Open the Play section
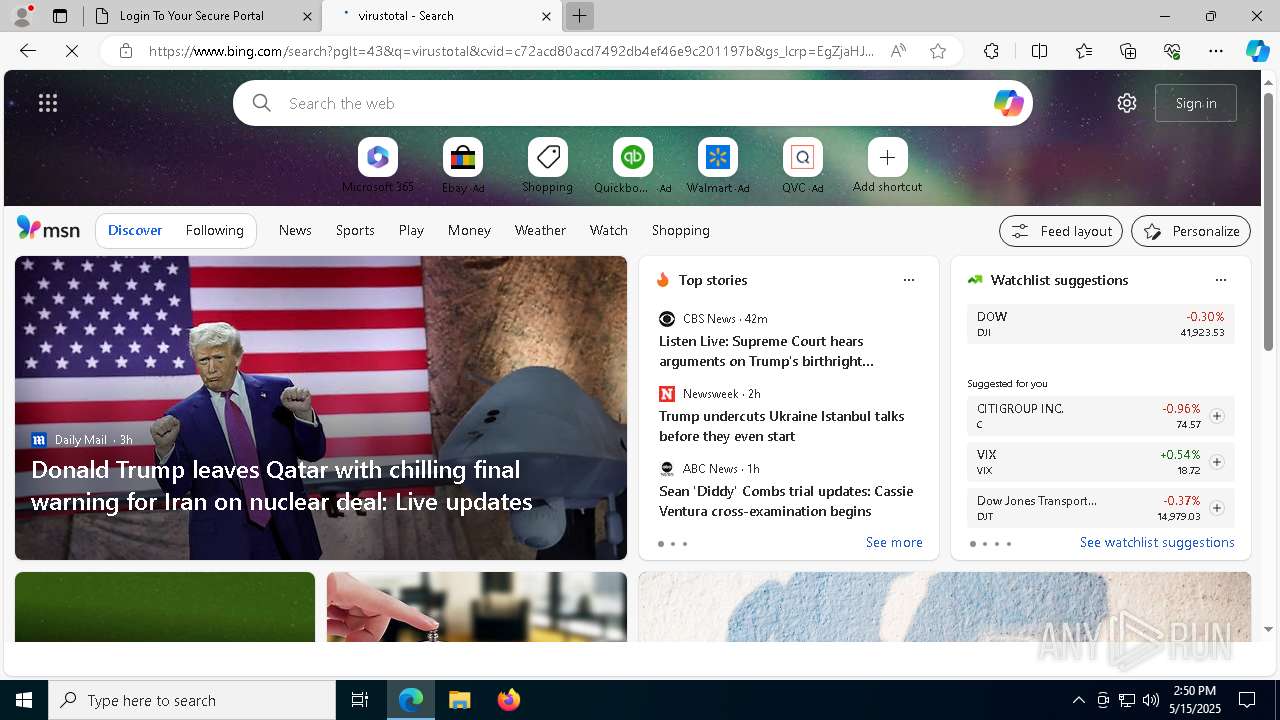Screen dimensions: 1280x720 [x=411, y=230]
